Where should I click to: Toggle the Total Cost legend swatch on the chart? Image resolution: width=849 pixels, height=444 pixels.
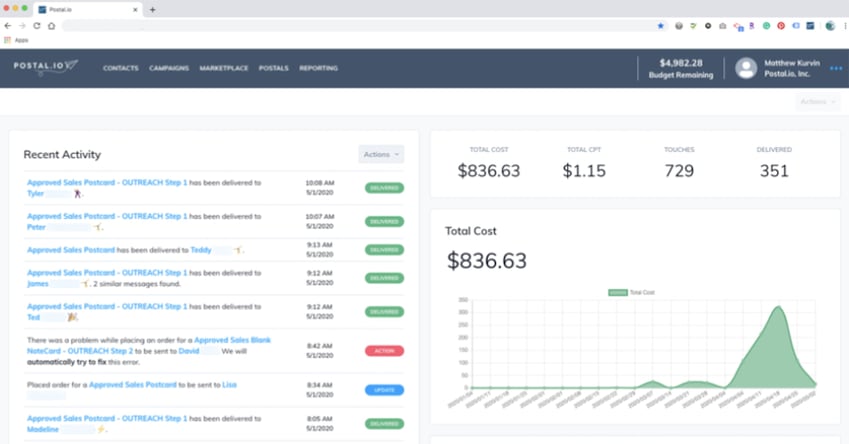618,292
